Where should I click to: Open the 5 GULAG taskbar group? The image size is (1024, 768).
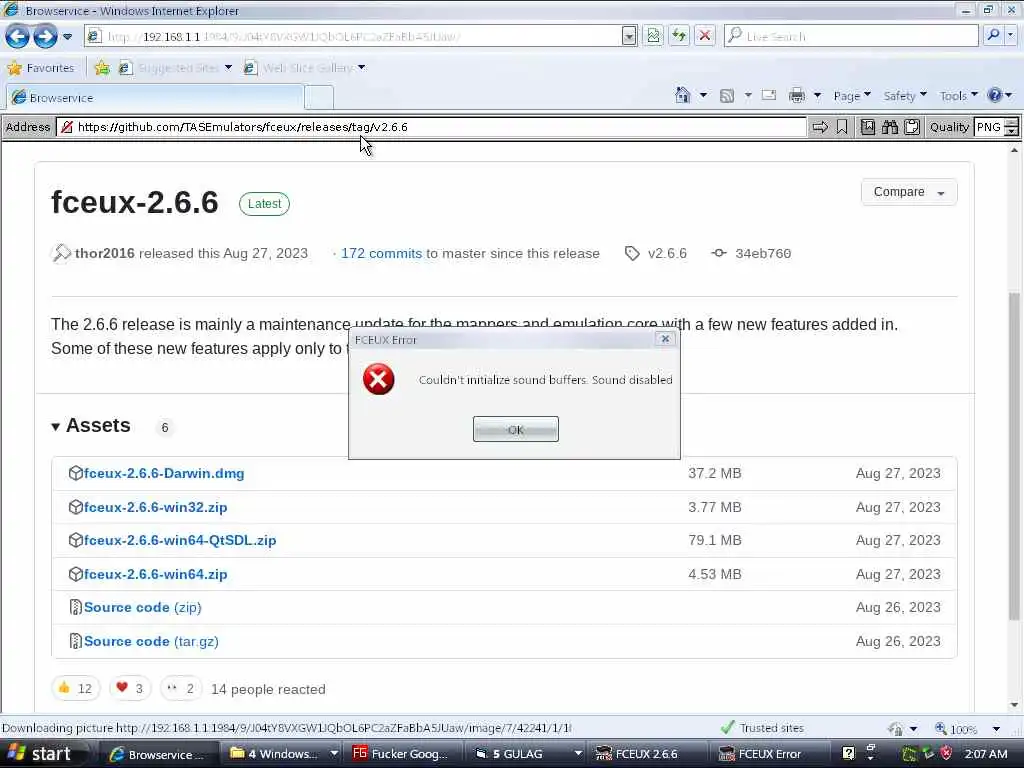coord(527,754)
